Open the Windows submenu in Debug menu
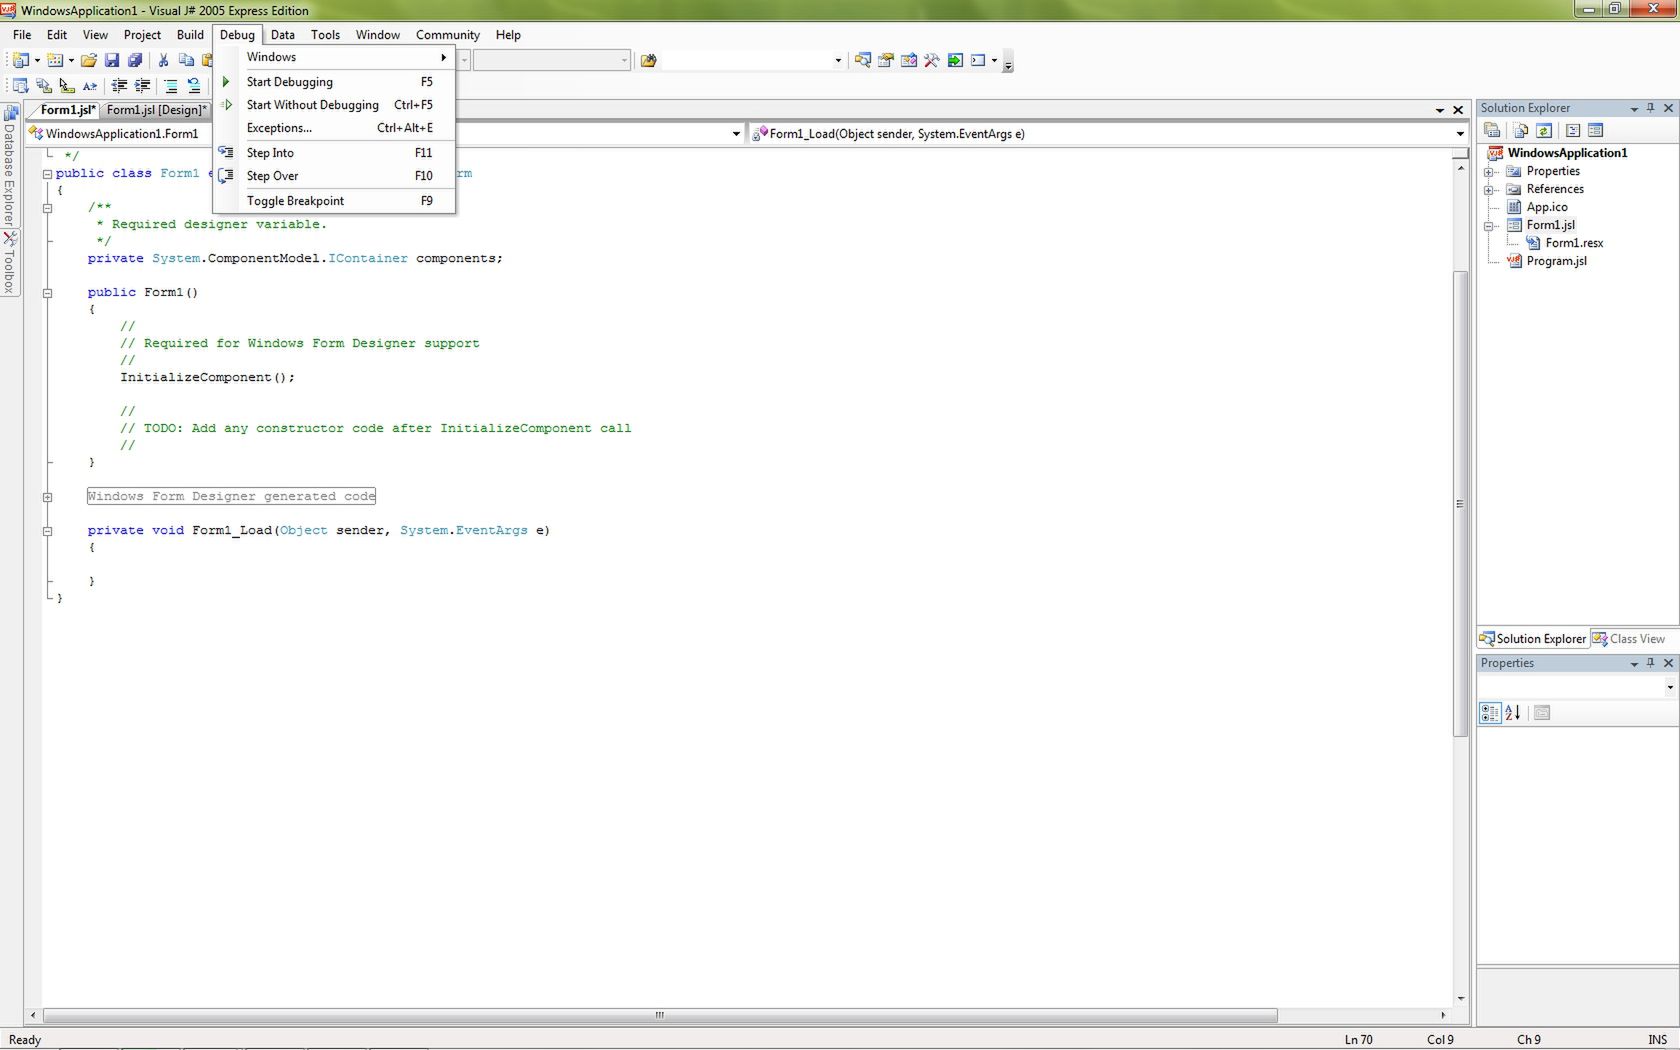The width and height of the screenshot is (1680, 1050). coord(335,57)
